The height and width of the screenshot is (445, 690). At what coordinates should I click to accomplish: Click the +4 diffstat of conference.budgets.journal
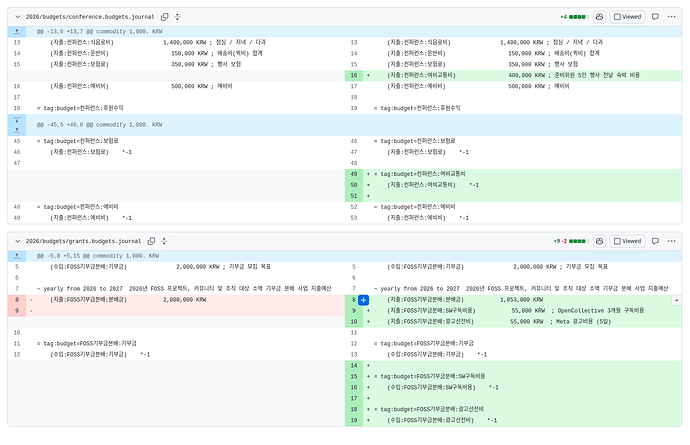coord(574,17)
